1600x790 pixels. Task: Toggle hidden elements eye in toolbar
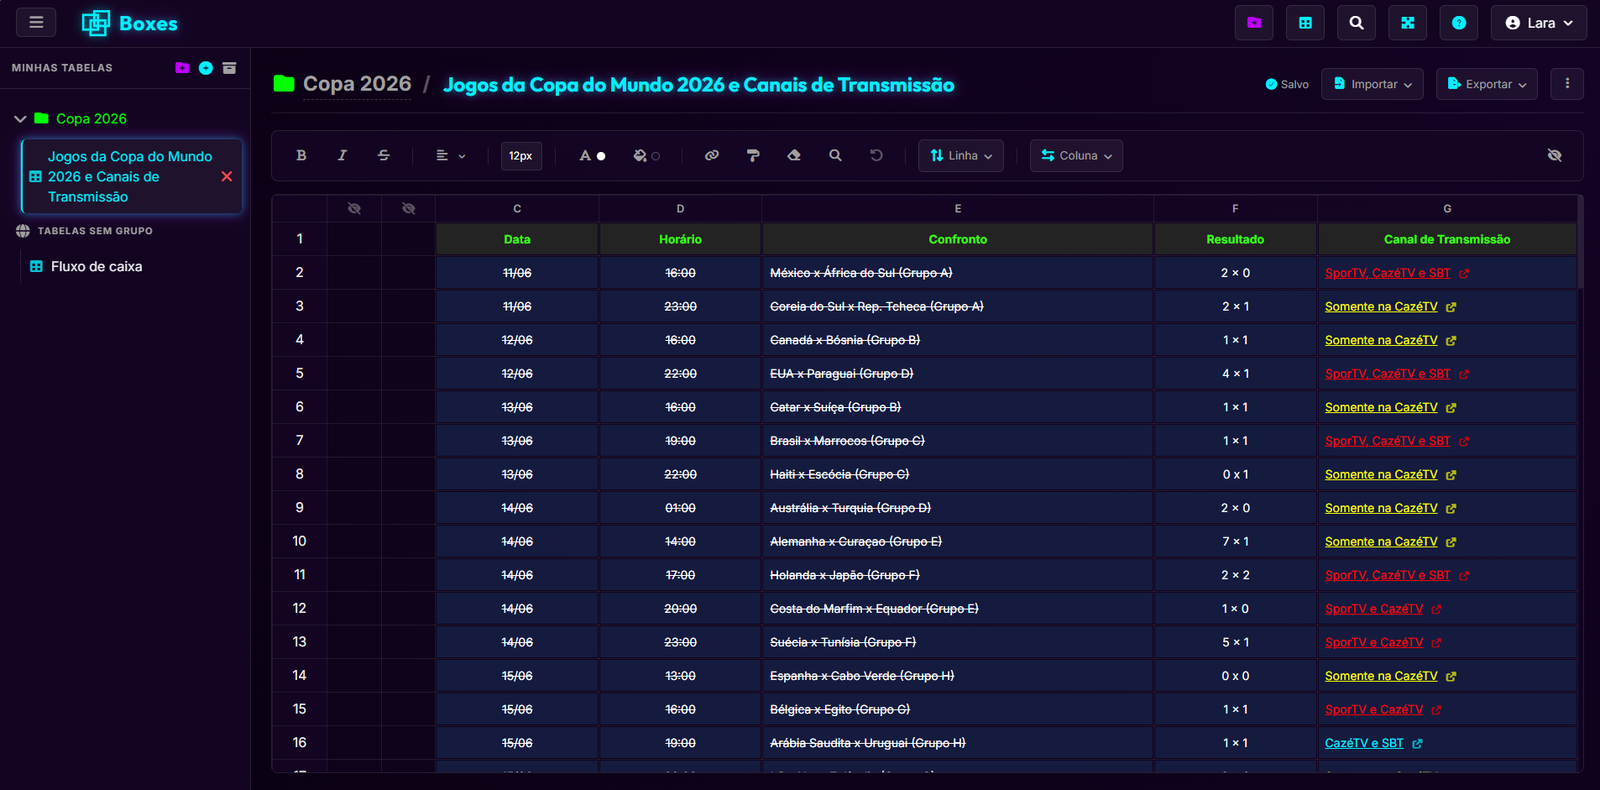(x=1554, y=156)
